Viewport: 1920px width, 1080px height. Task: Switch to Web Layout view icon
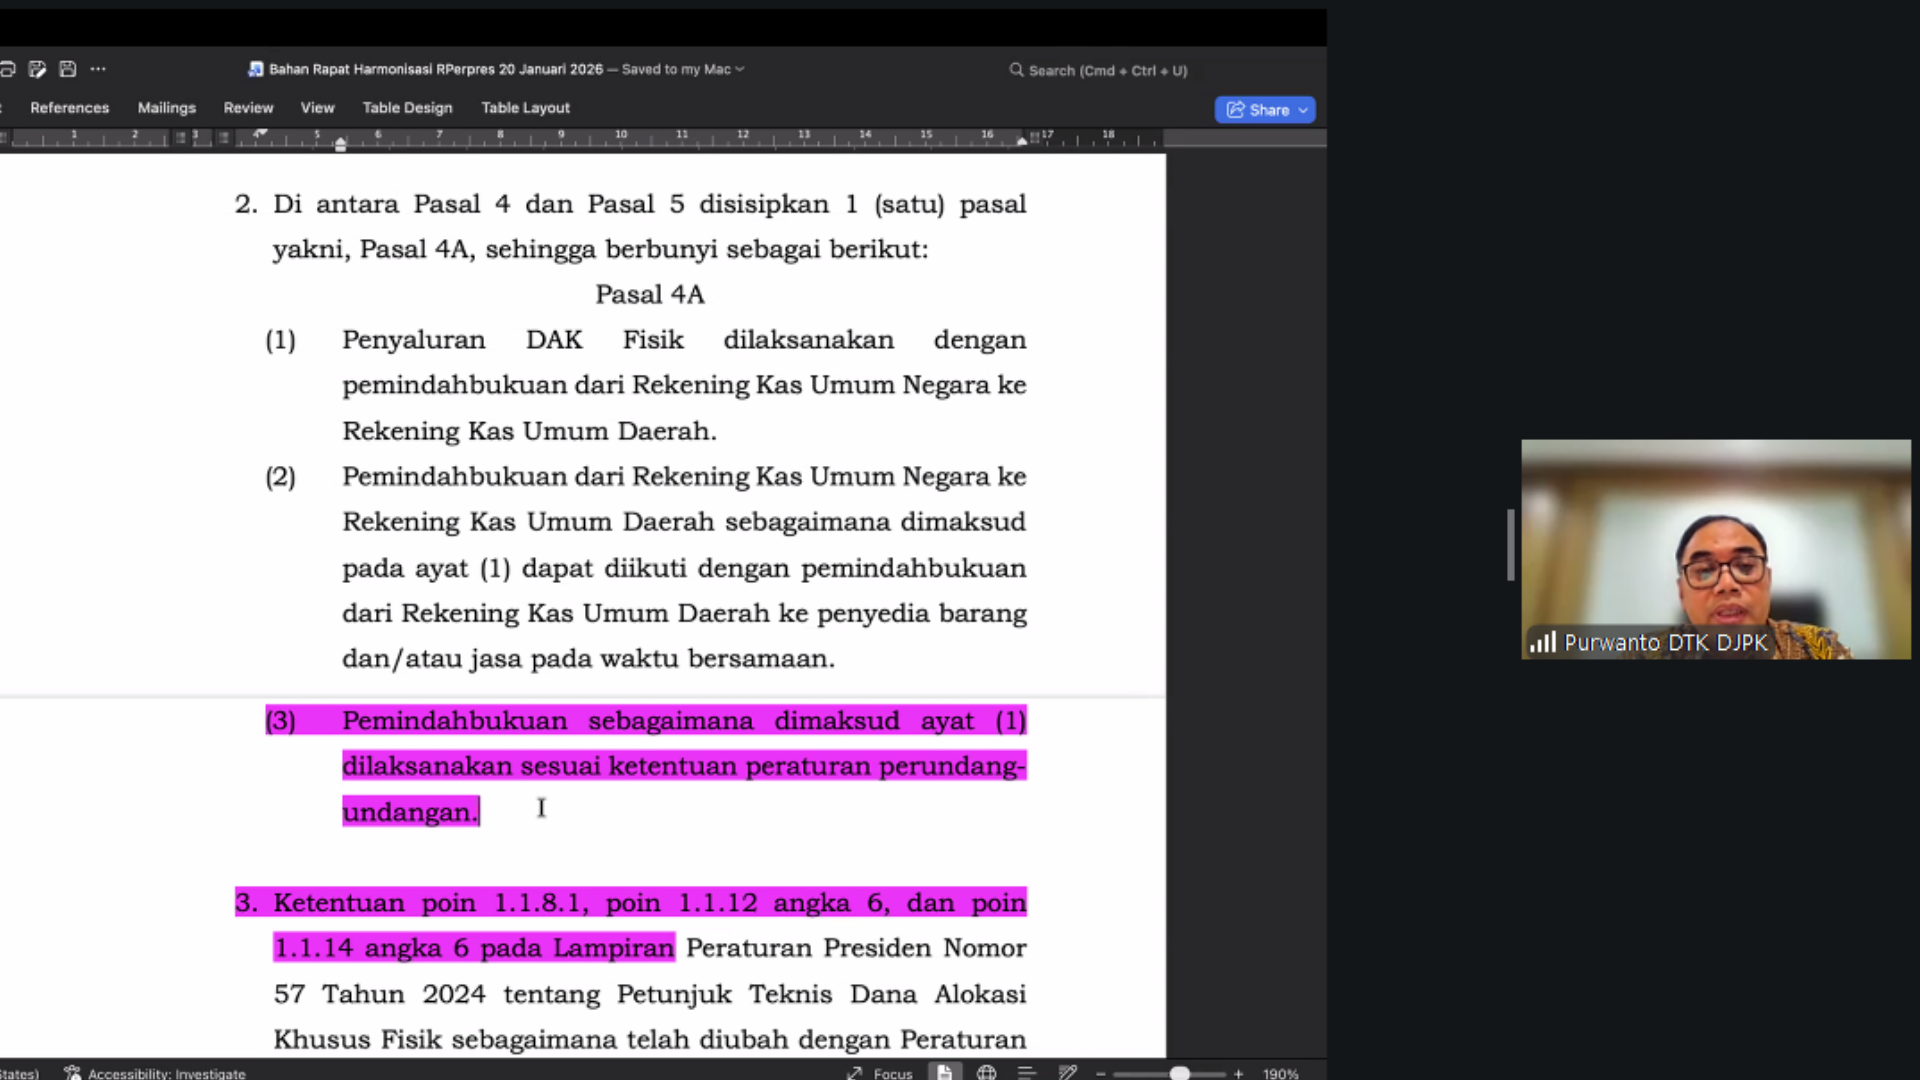[x=986, y=1073]
